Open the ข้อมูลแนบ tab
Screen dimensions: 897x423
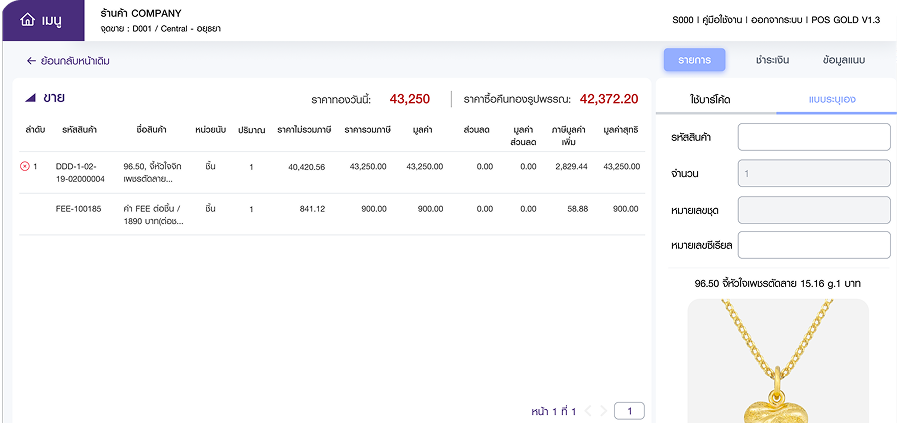tap(844, 60)
